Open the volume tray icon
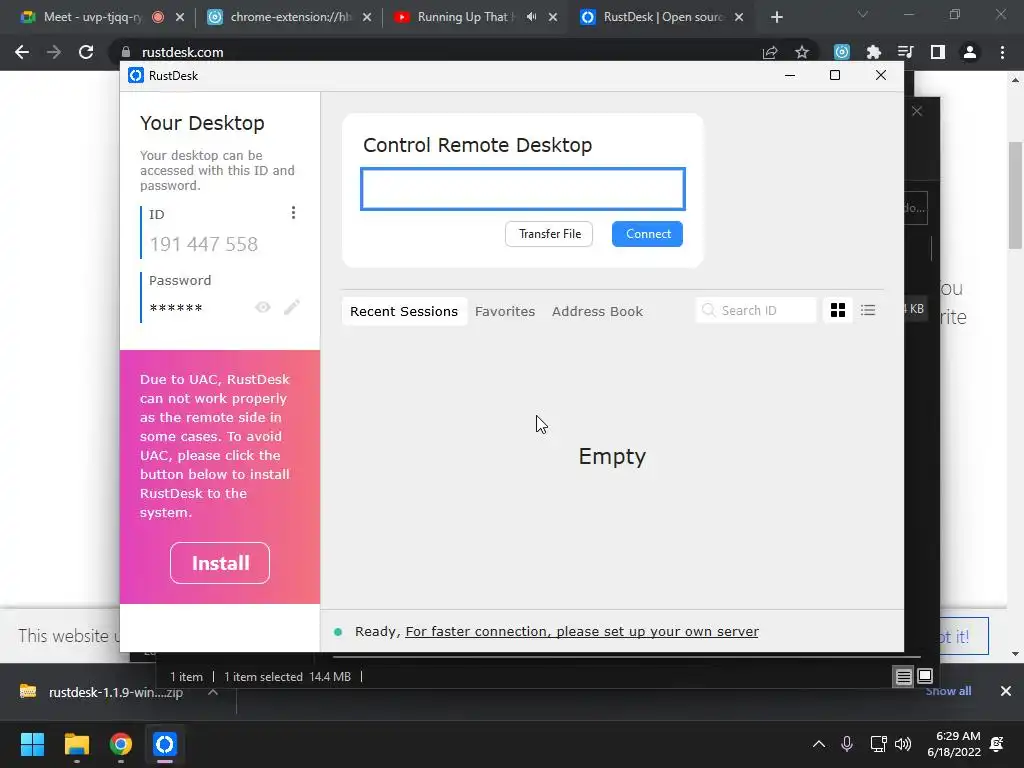This screenshot has width=1024, height=768. 903,744
